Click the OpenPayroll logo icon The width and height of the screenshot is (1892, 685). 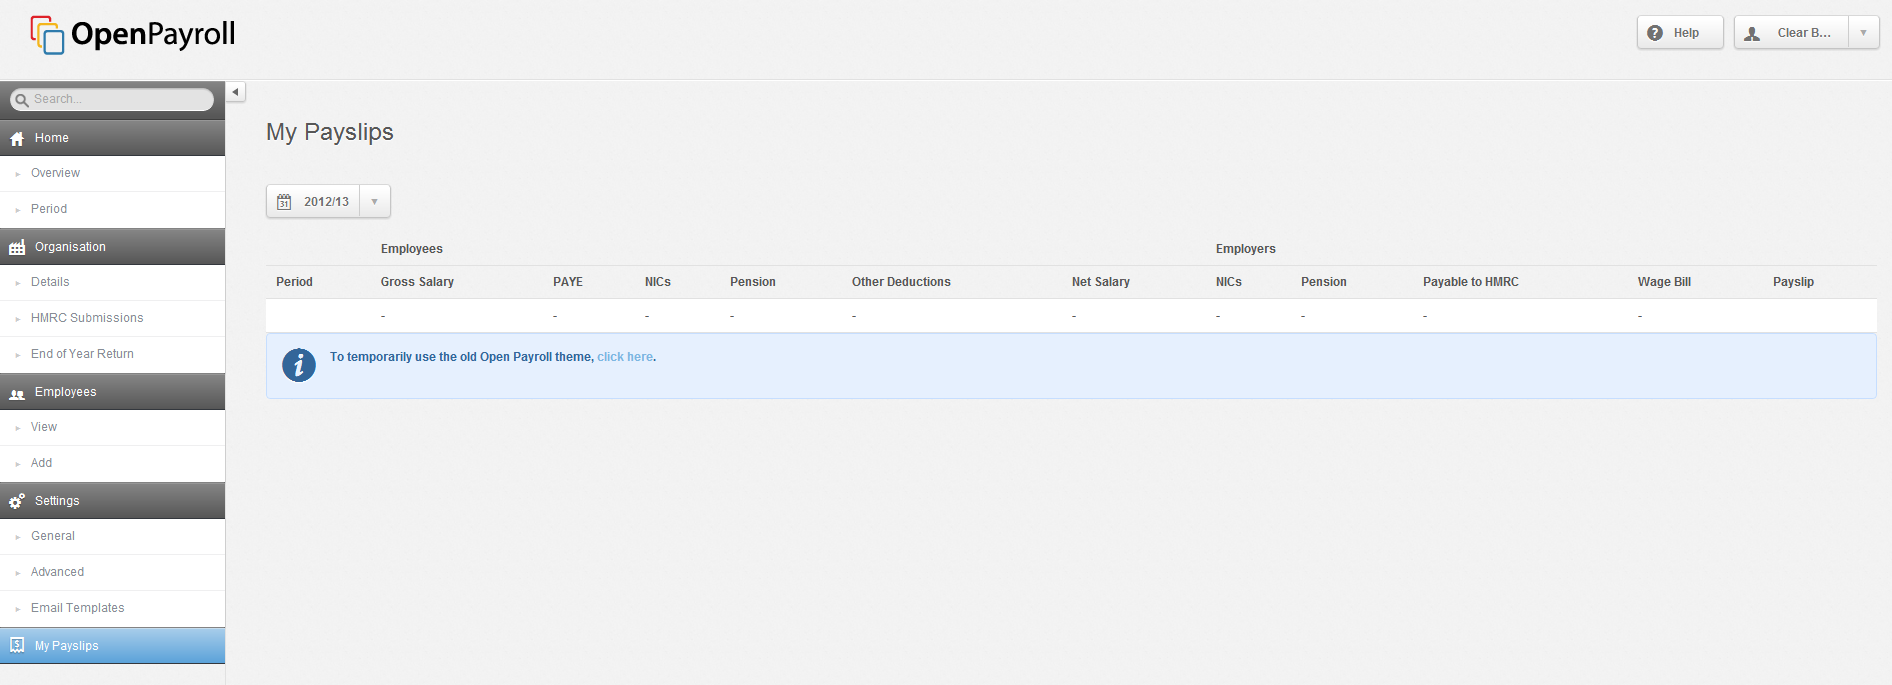[47, 35]
